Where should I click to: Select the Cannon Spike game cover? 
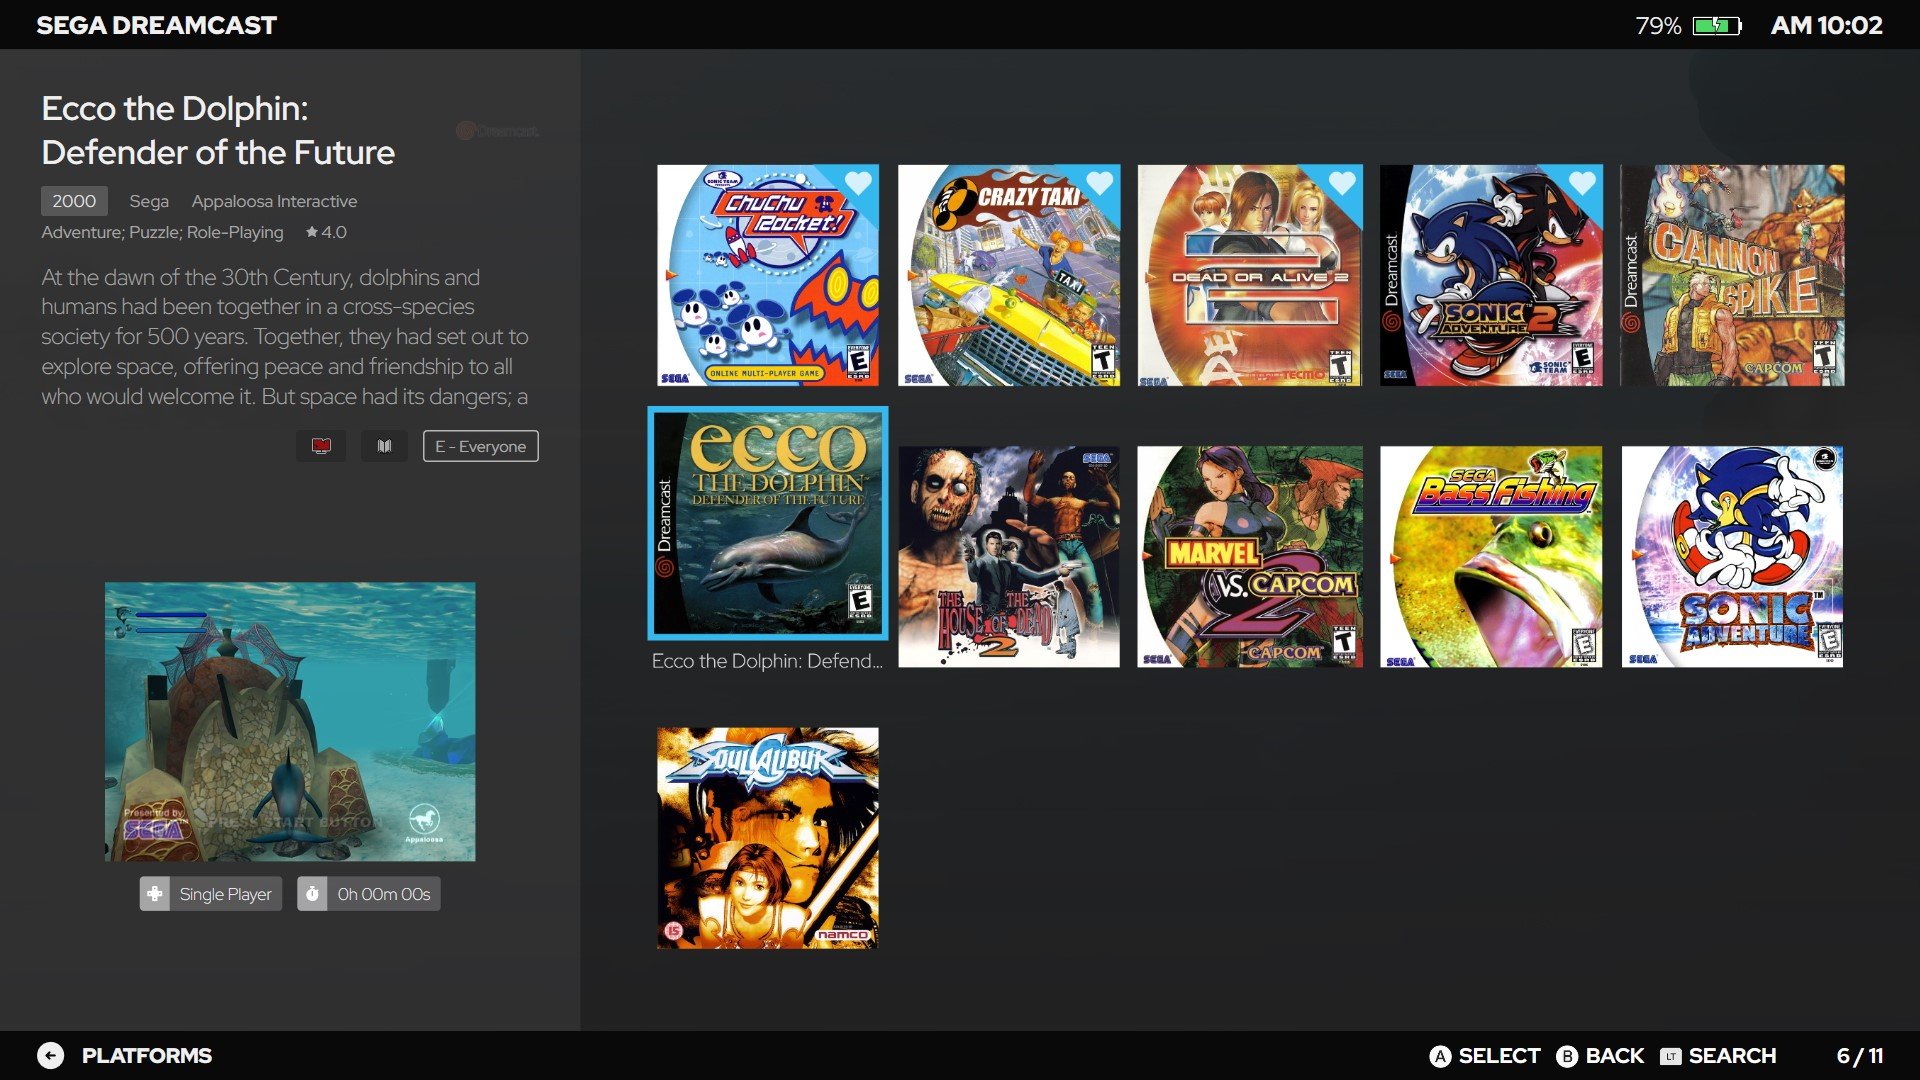[x=1732, y=276]
